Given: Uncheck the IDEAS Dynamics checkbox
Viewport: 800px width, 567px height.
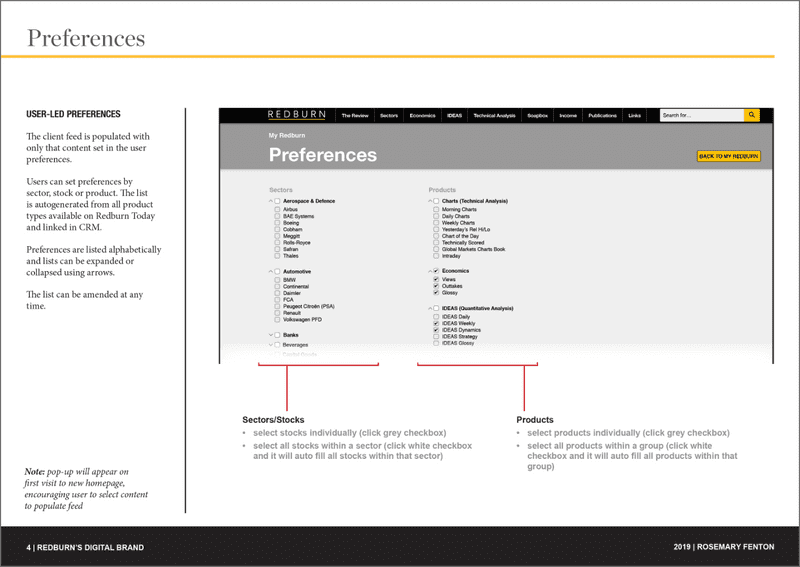Looking at the screenshot, I should [436, 330].
